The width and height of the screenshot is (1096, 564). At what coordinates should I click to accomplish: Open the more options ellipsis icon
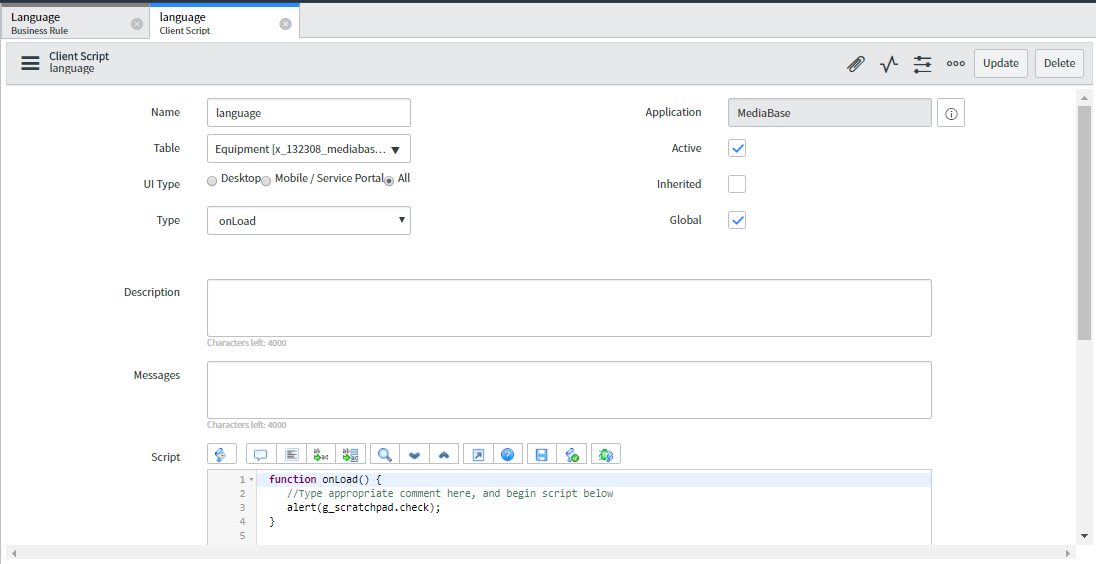point(956,64)
